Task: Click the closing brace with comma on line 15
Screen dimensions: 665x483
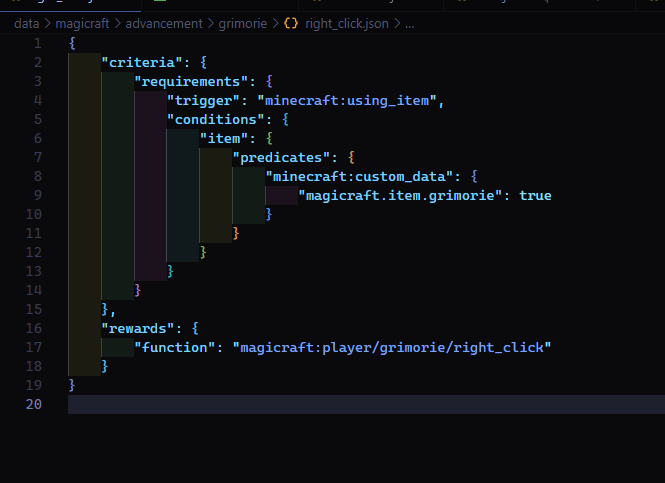Action: click(x=108, y=310)
